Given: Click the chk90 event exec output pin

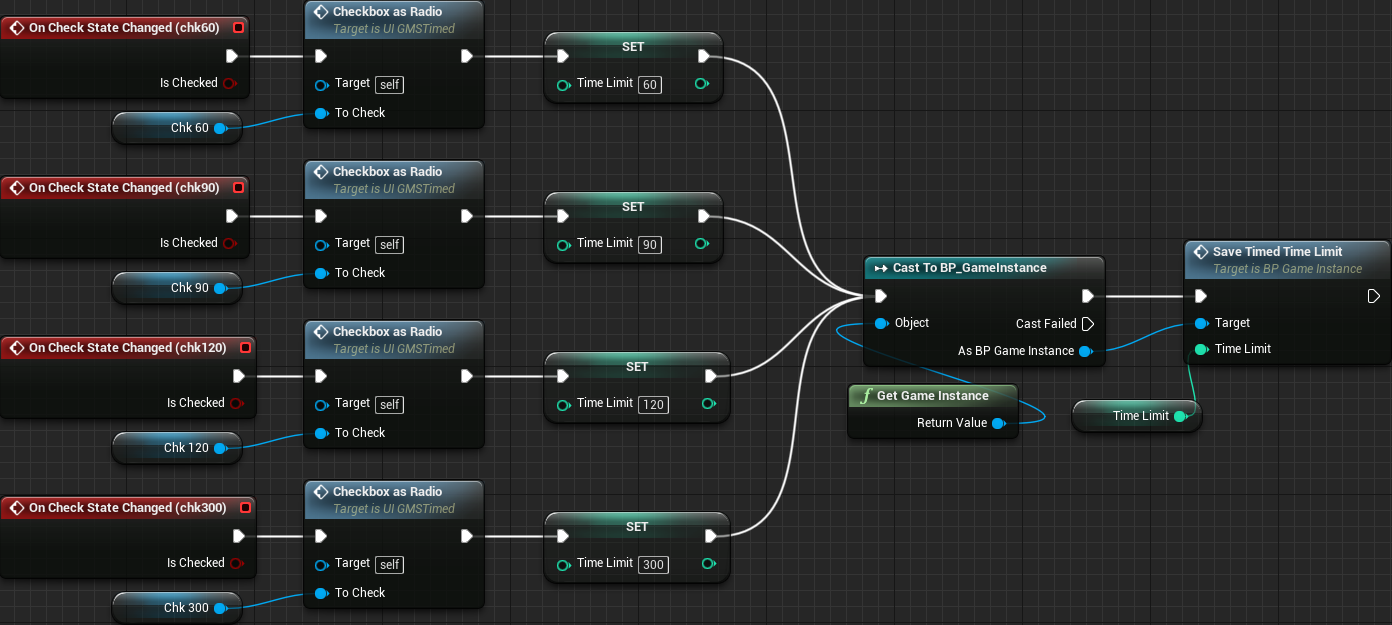Looking at the screenshot, I should pos(232,216).
